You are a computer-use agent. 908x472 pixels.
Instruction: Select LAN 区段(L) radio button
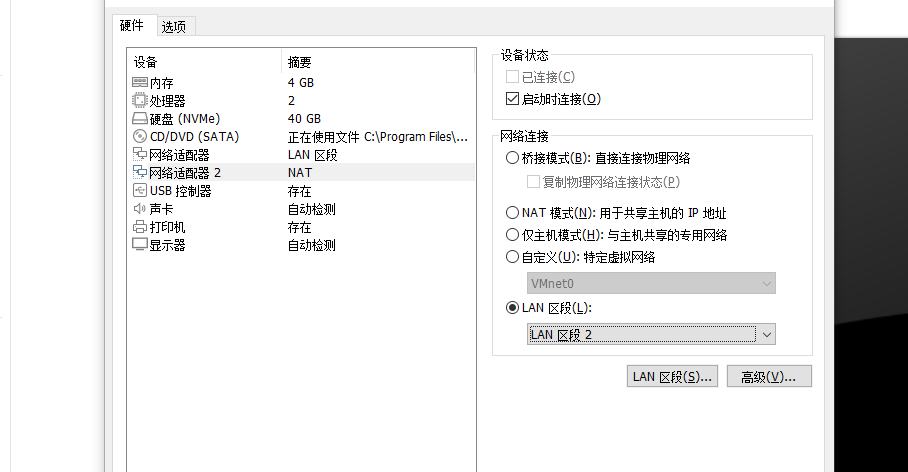[512, 308]
